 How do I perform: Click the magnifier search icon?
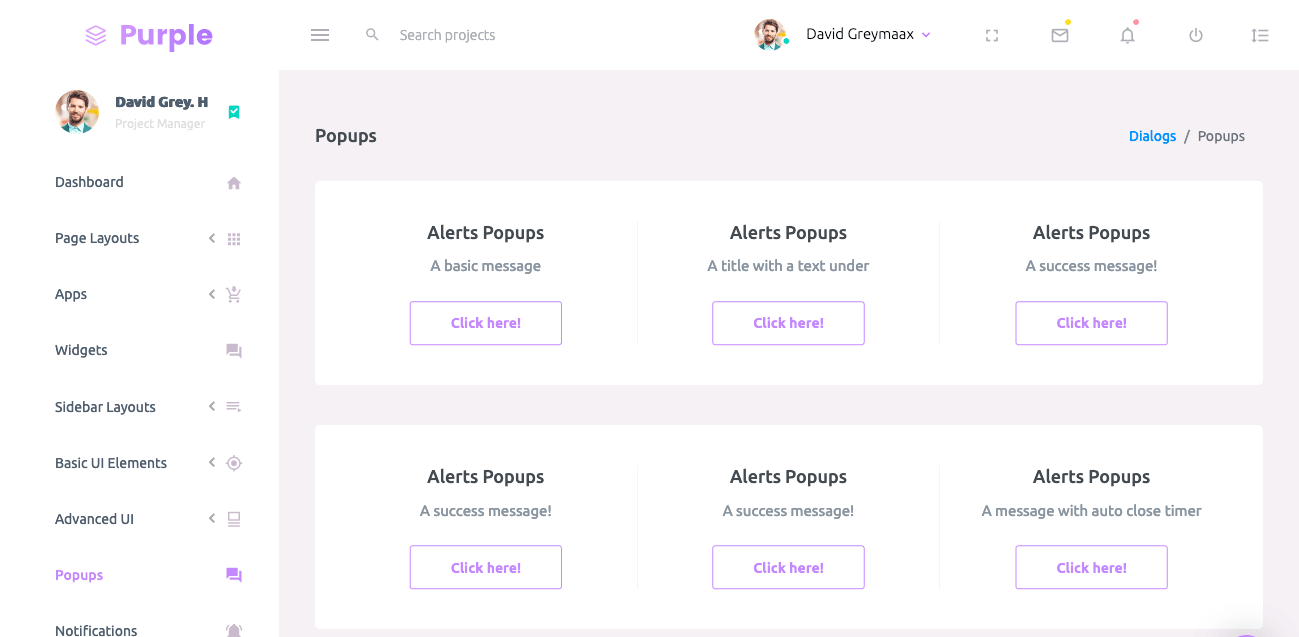pos(372,35)
